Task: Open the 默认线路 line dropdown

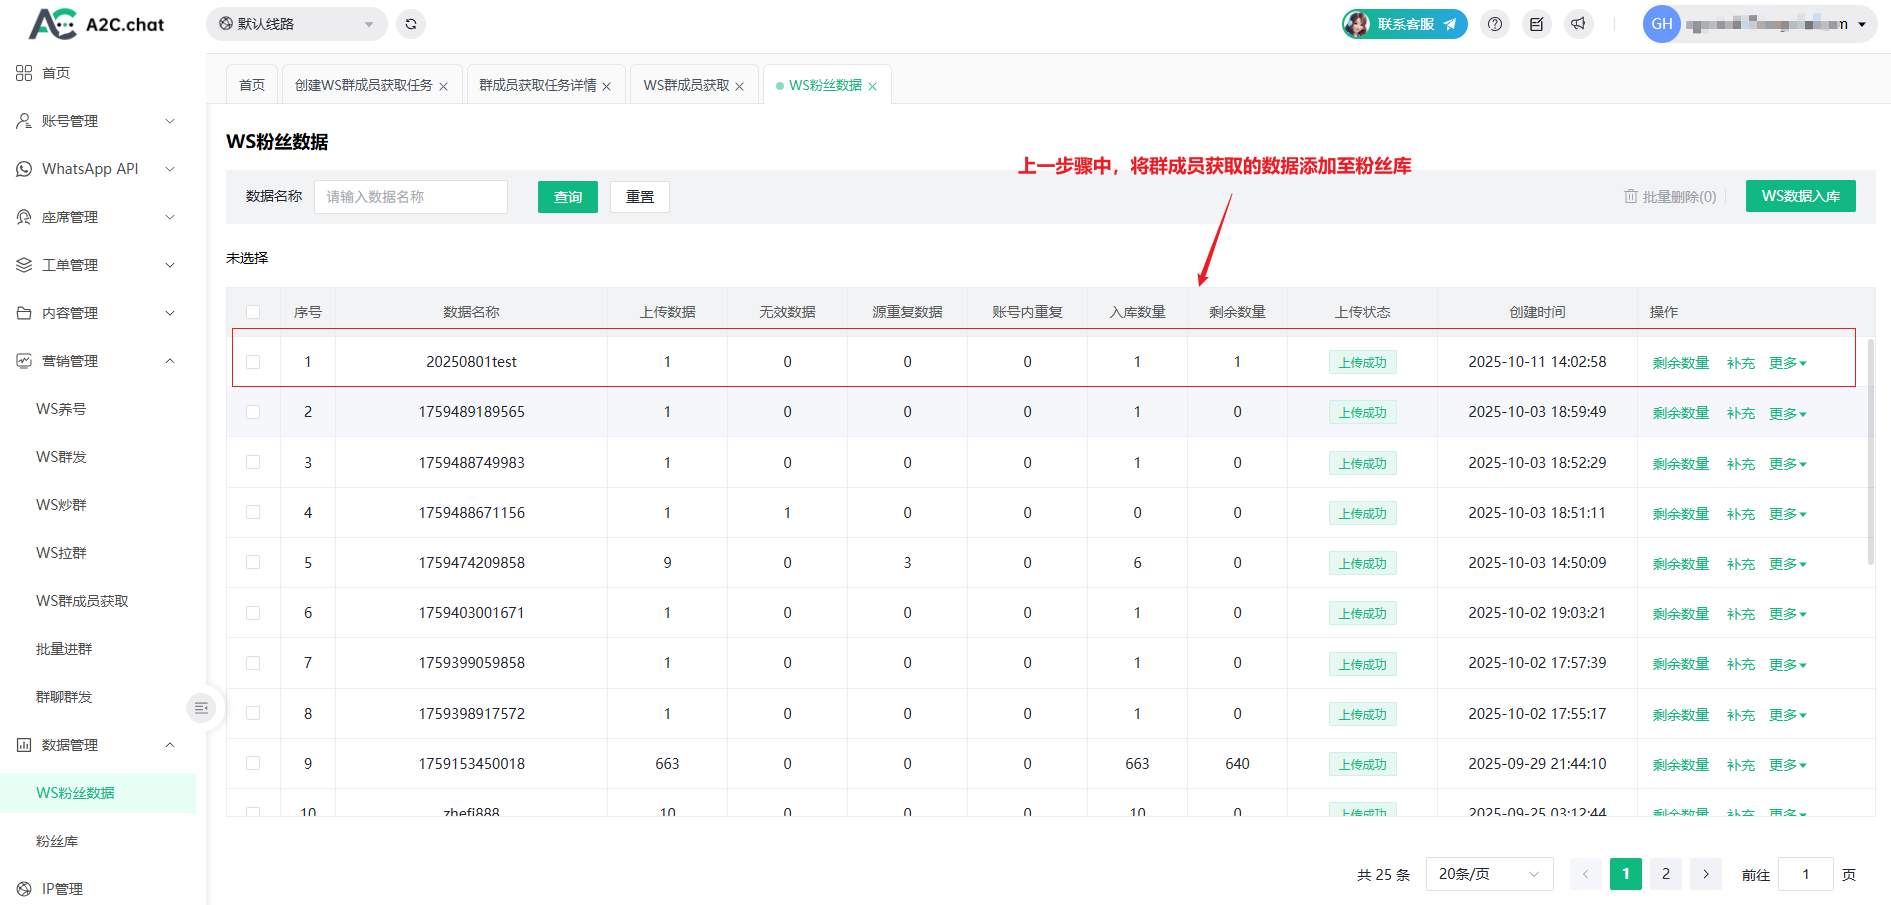Action: click(296, 24)
